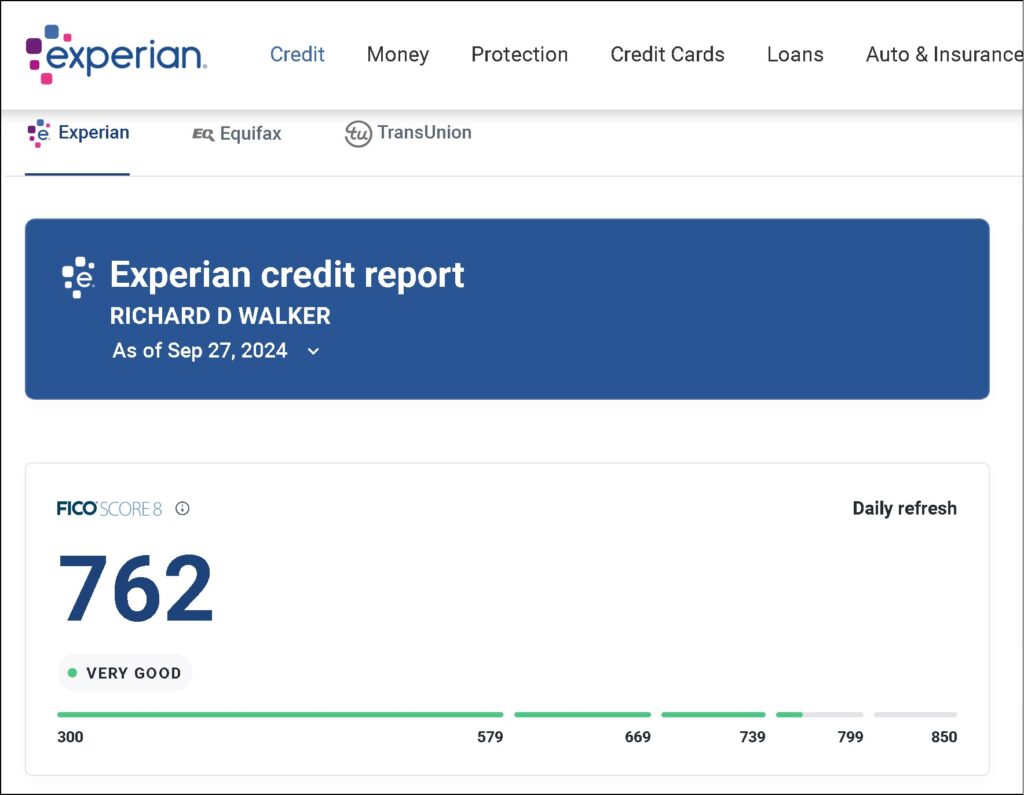Open the Auto & Insurance menu
This screenshot has width=1024, height=795.
pos(943,54)
